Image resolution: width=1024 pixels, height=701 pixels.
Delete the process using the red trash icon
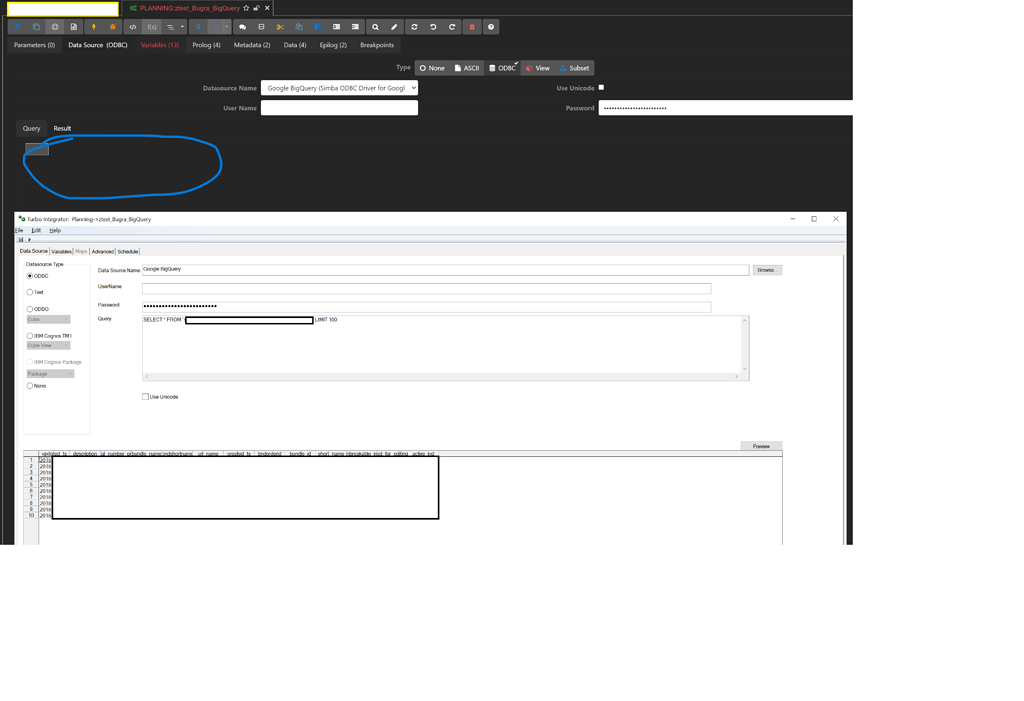470,27
